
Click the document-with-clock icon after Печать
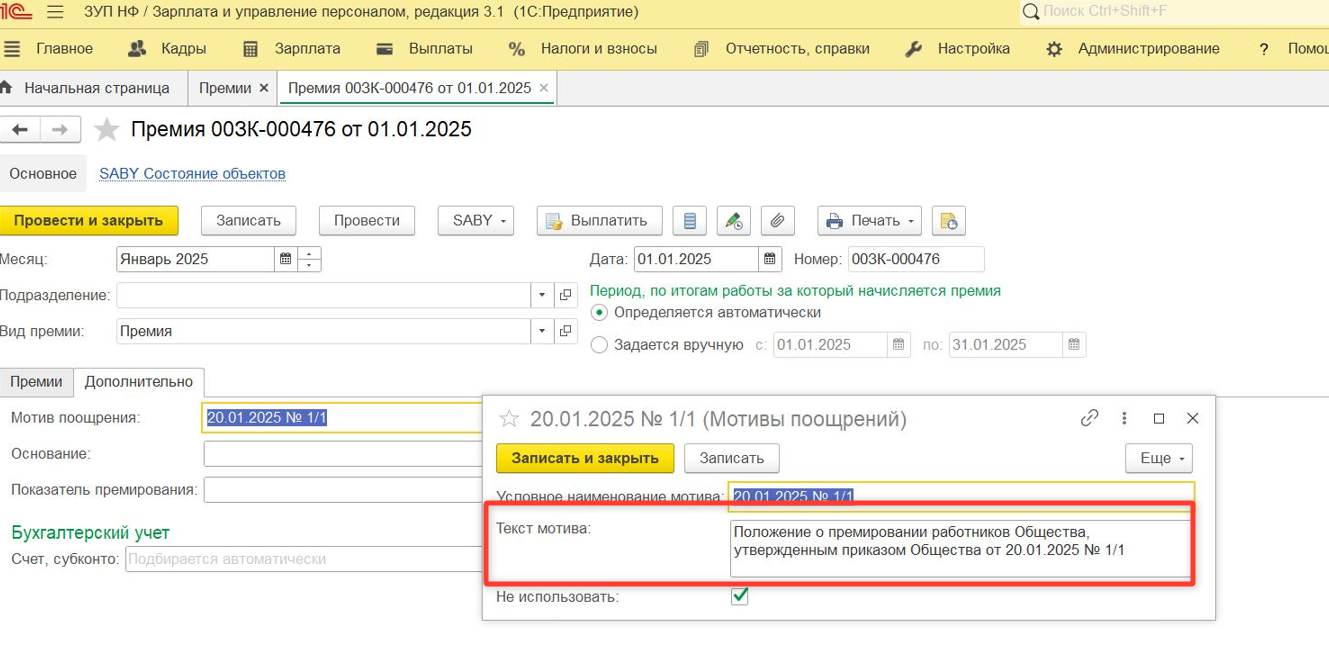tap(948, 221)
